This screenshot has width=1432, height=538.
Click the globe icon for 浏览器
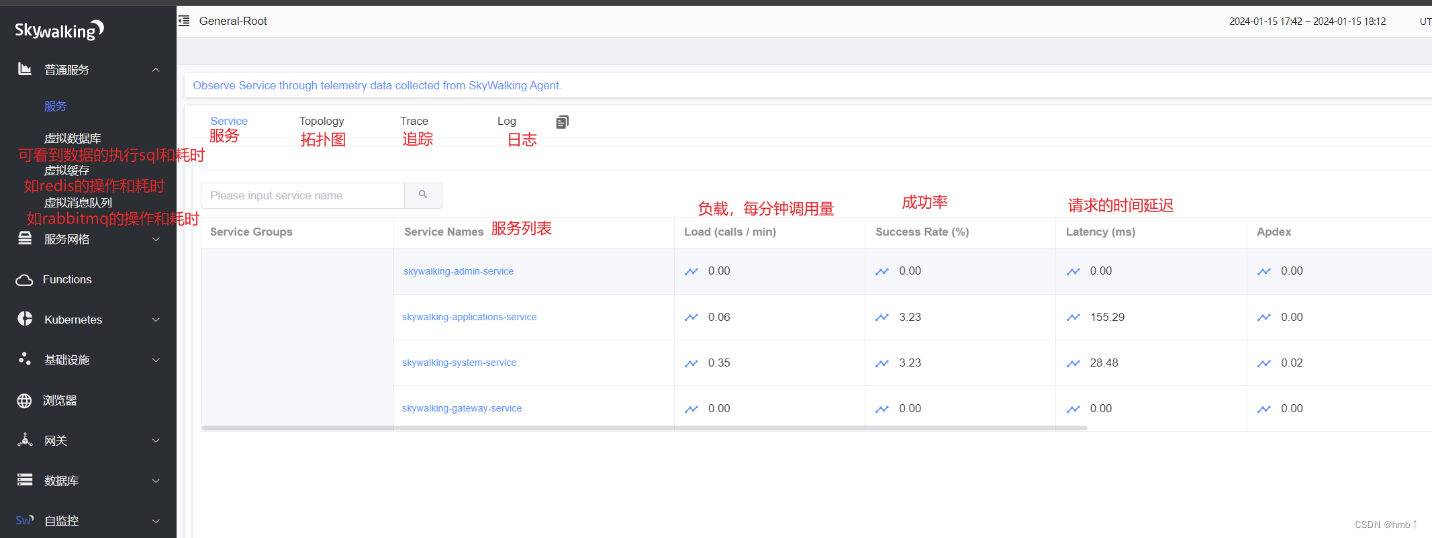(x=25, y=400)
